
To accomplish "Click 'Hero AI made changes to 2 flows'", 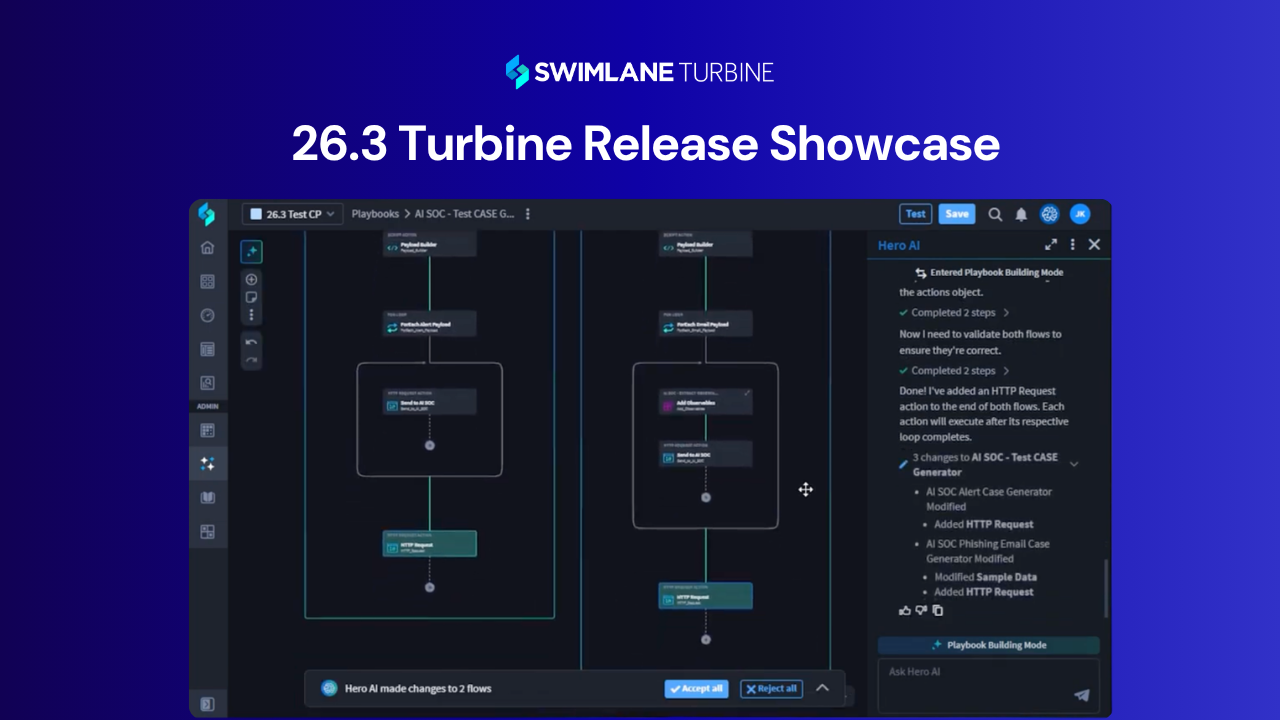I will click(x=418, y=688).
